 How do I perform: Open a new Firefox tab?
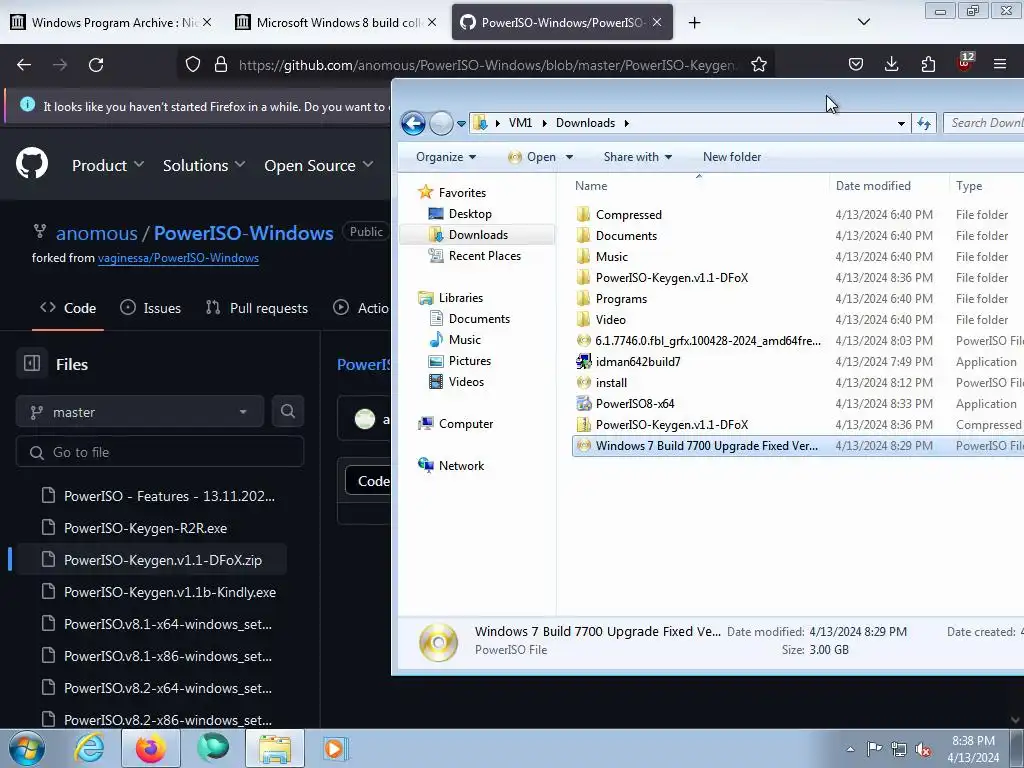(x=694, y=23)
